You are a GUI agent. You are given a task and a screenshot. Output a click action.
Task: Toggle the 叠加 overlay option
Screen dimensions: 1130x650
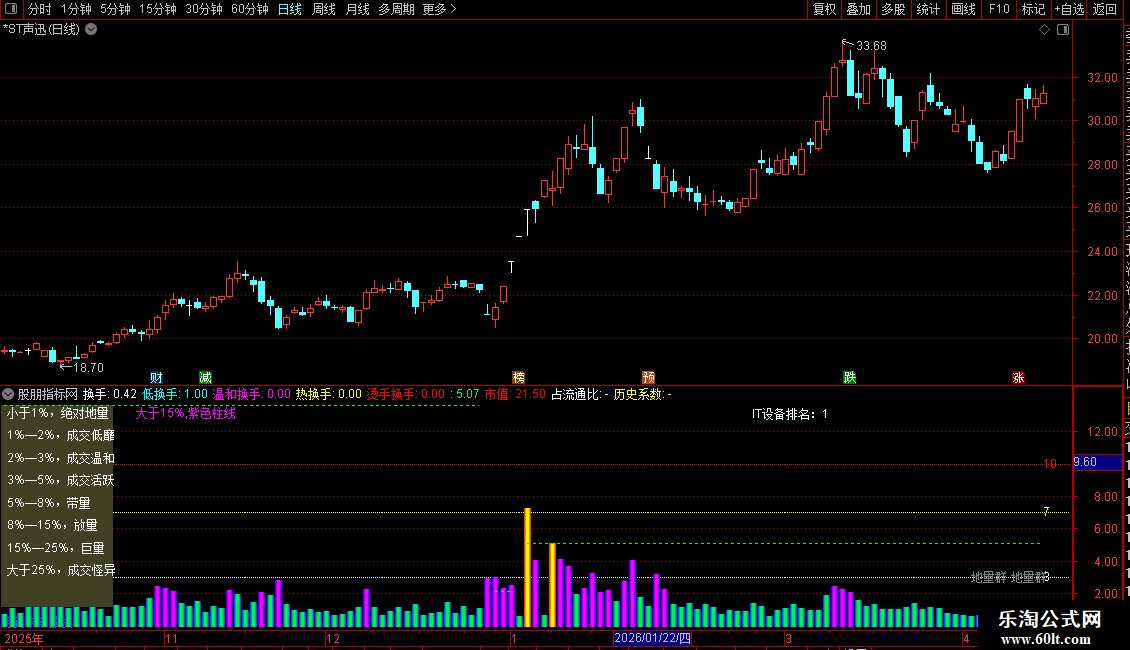tap(858, 9)
